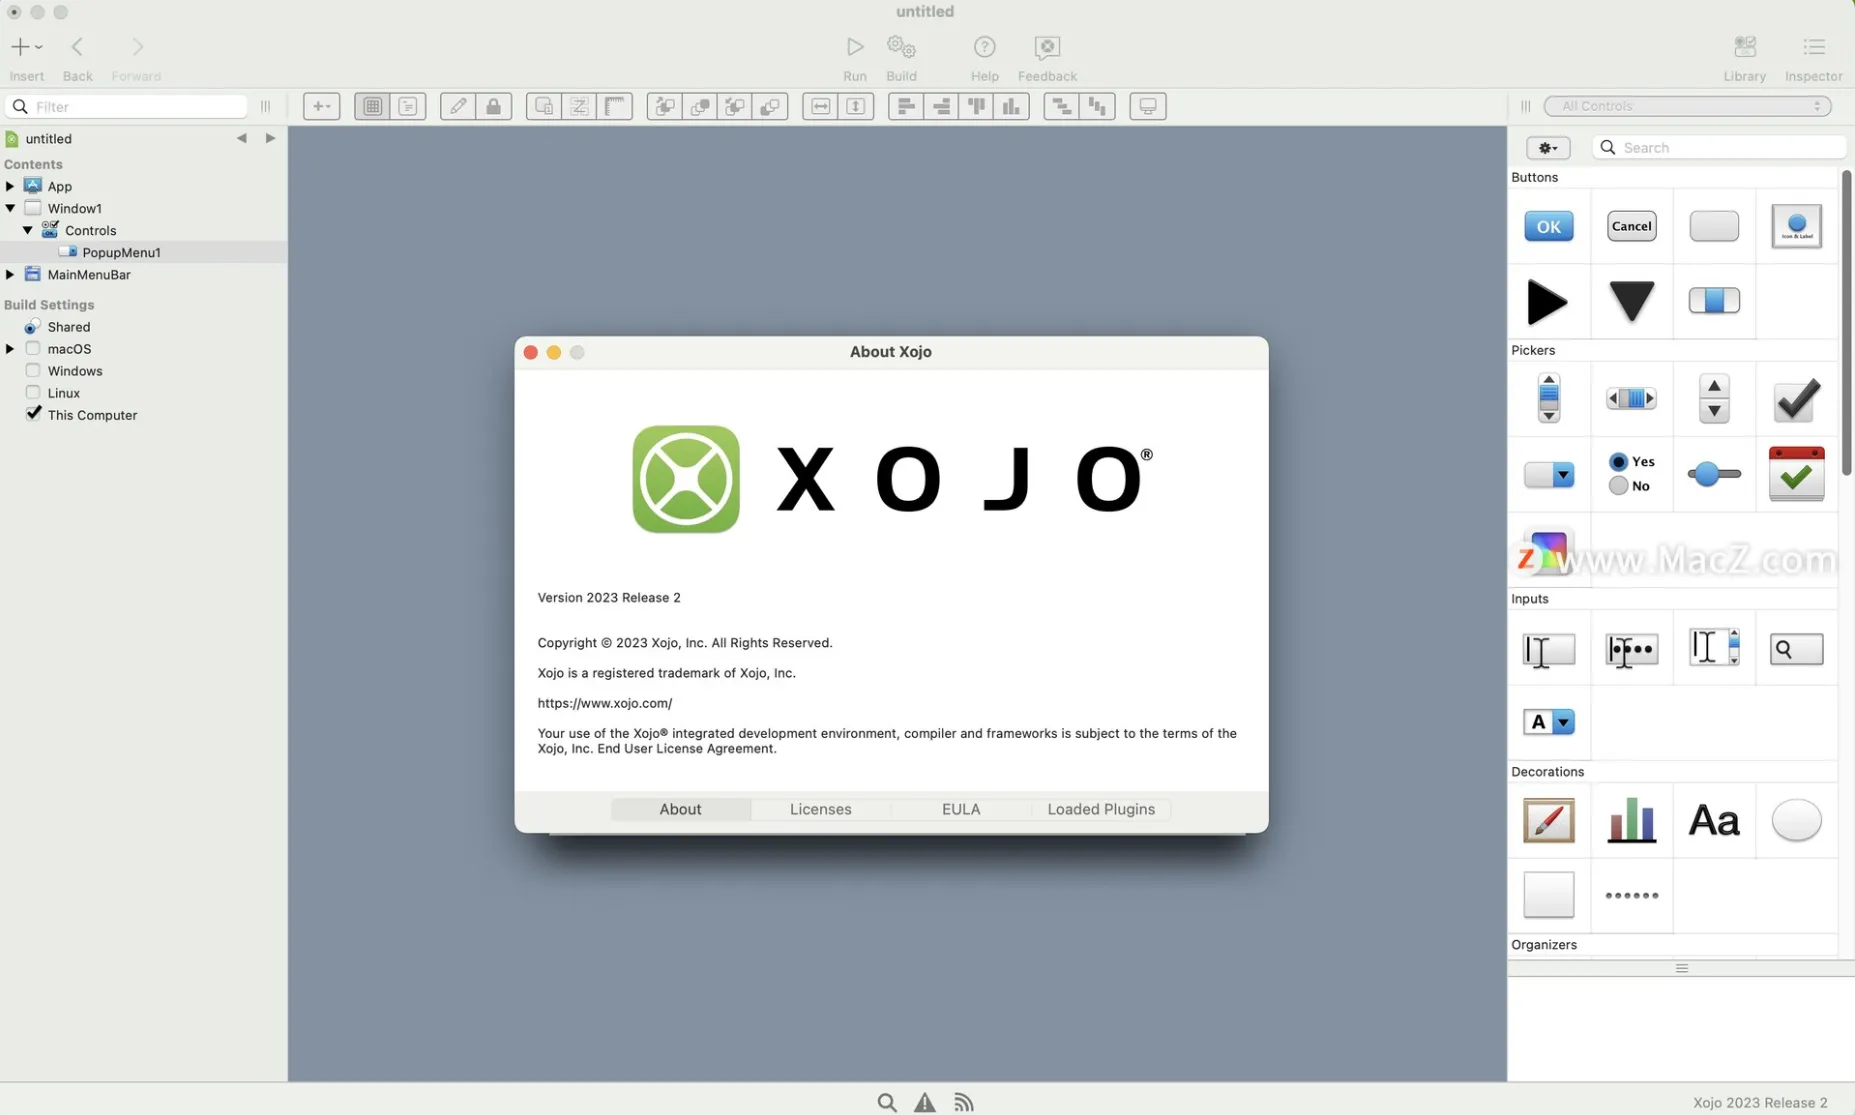Select the bar chart control in Decorations
This screenshot has width=1855, height=1115.
[x=1631, y=820]
